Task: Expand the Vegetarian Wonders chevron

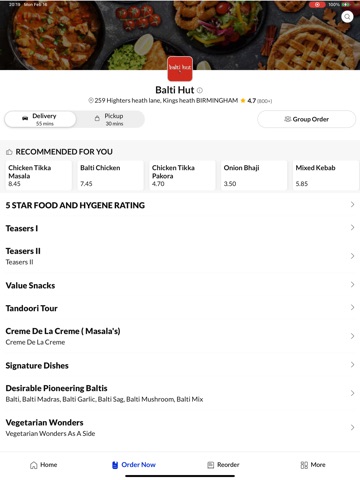Action: (x=352, y=427)
